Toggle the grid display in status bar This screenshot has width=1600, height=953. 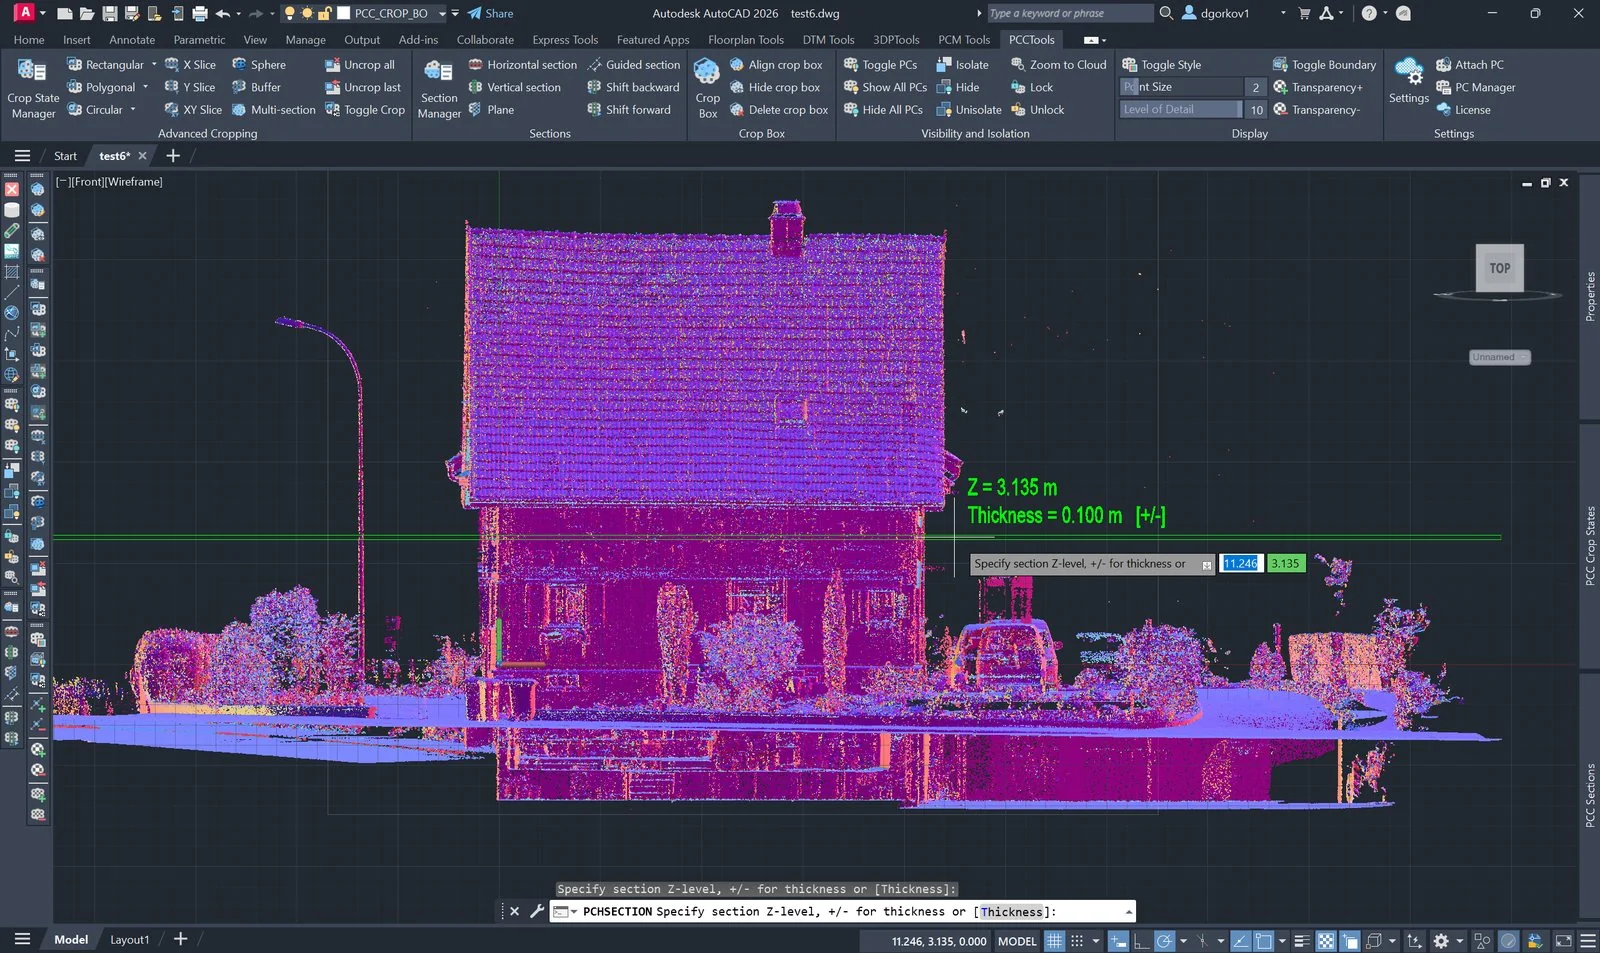point(1054,941)
